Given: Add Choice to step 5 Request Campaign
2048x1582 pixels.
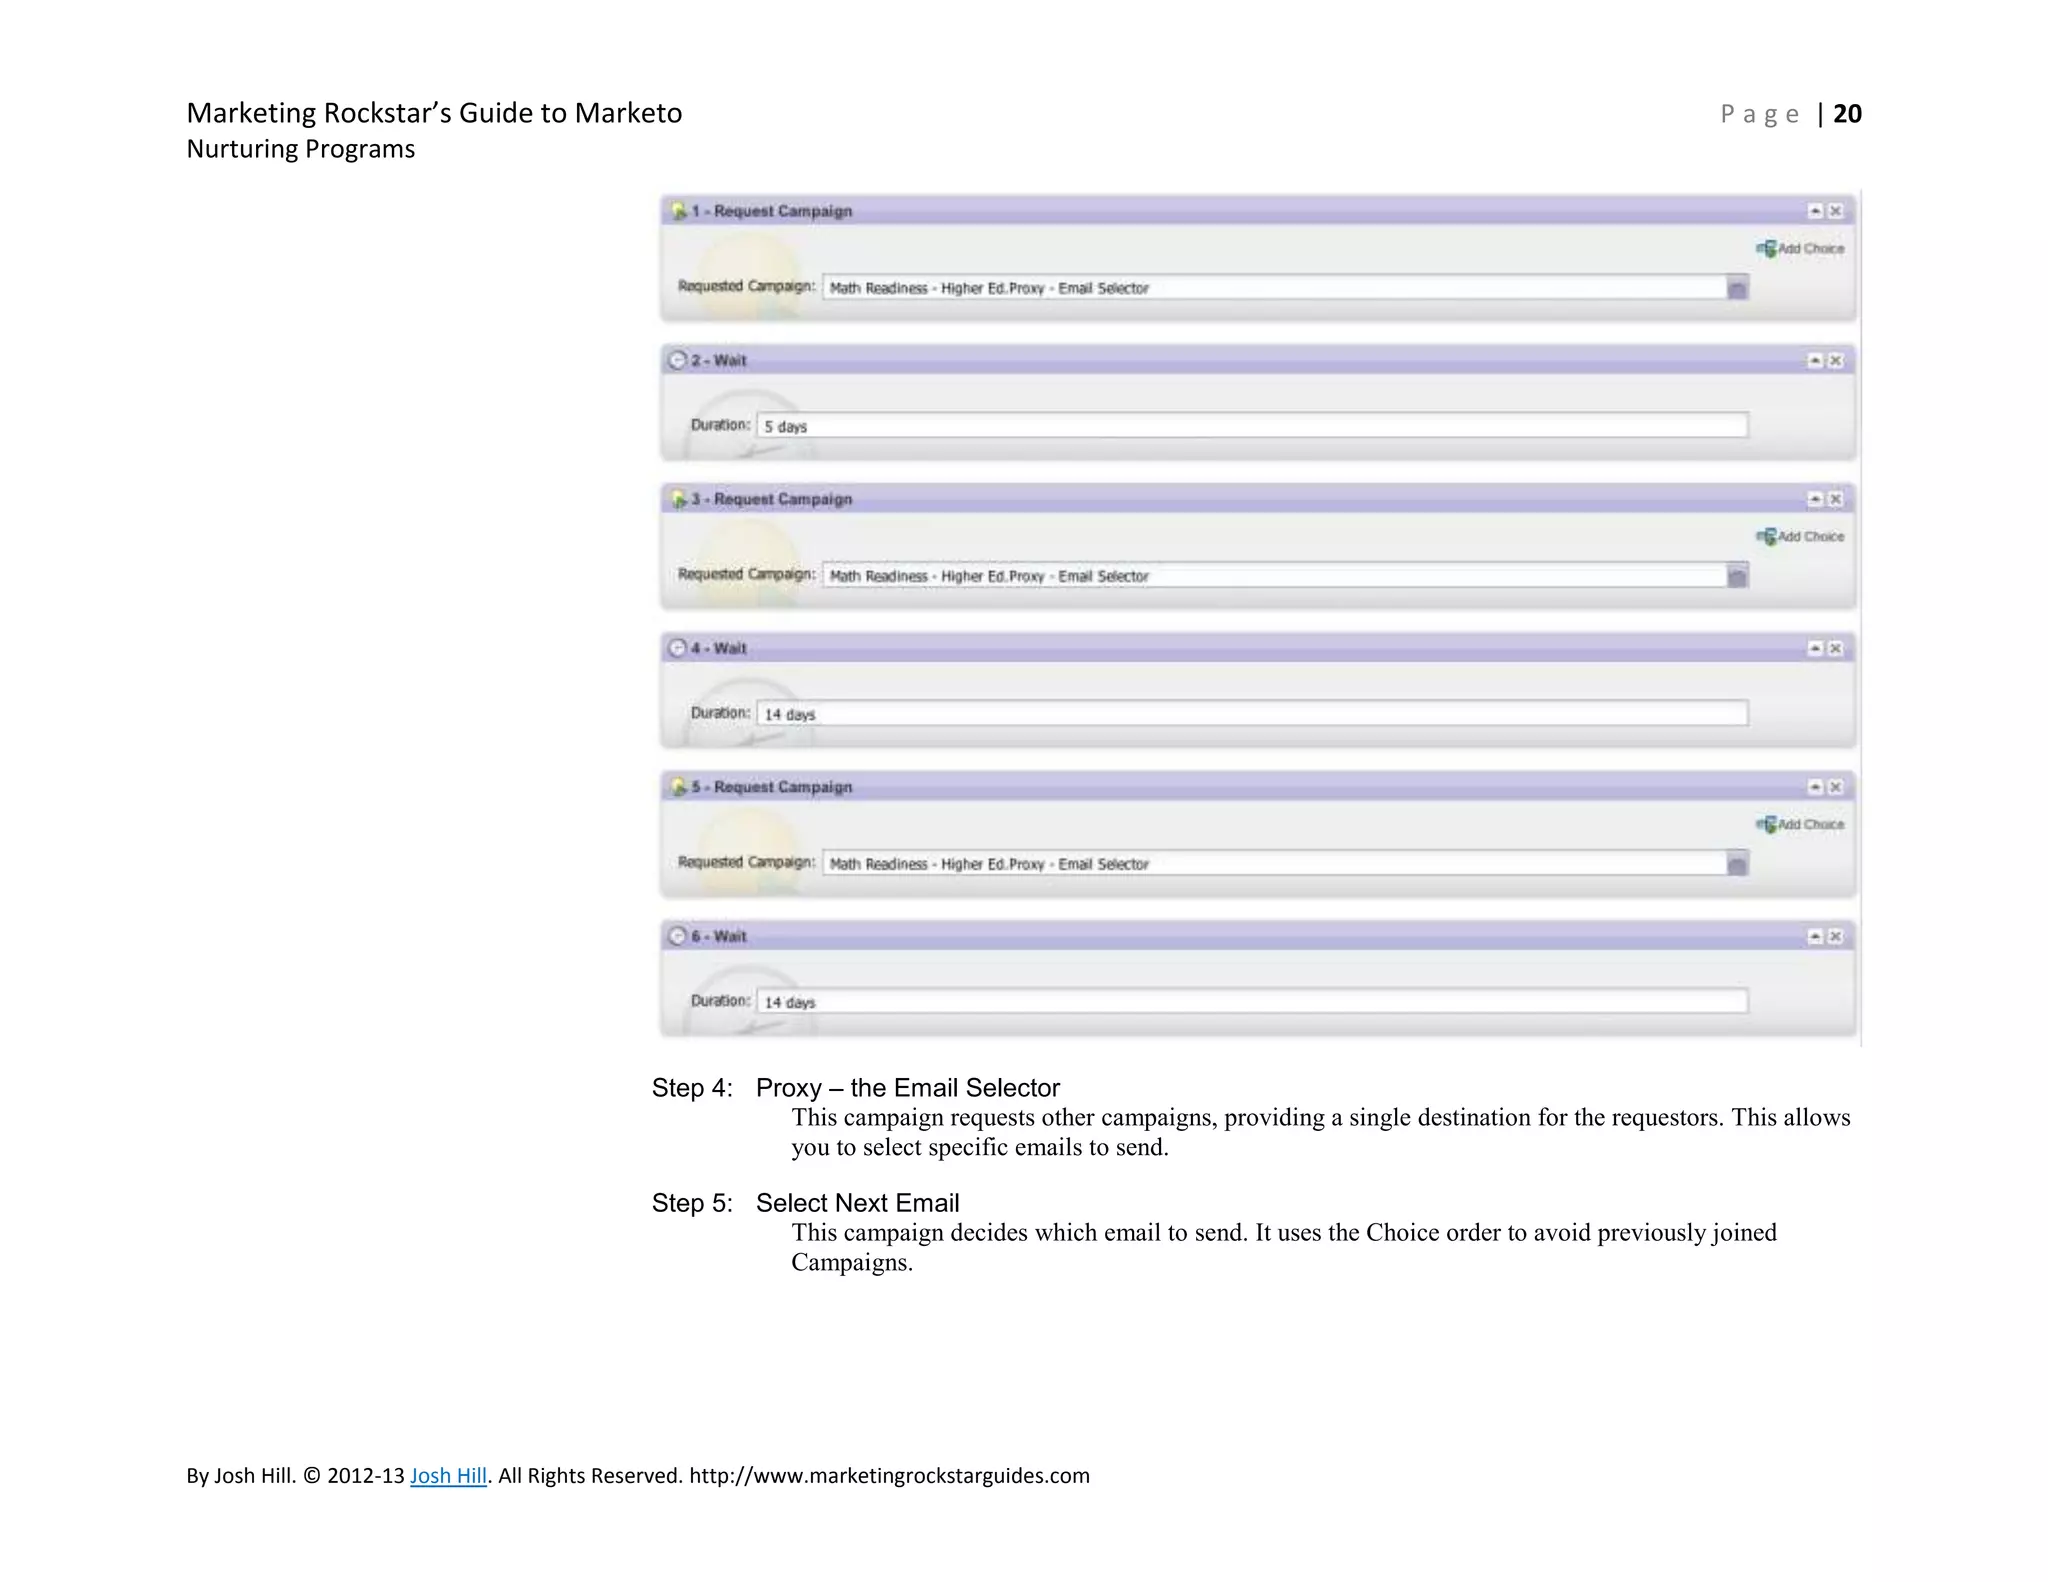Looking at the screenshot, I should pyautogui.click(x=1800, y=824).
